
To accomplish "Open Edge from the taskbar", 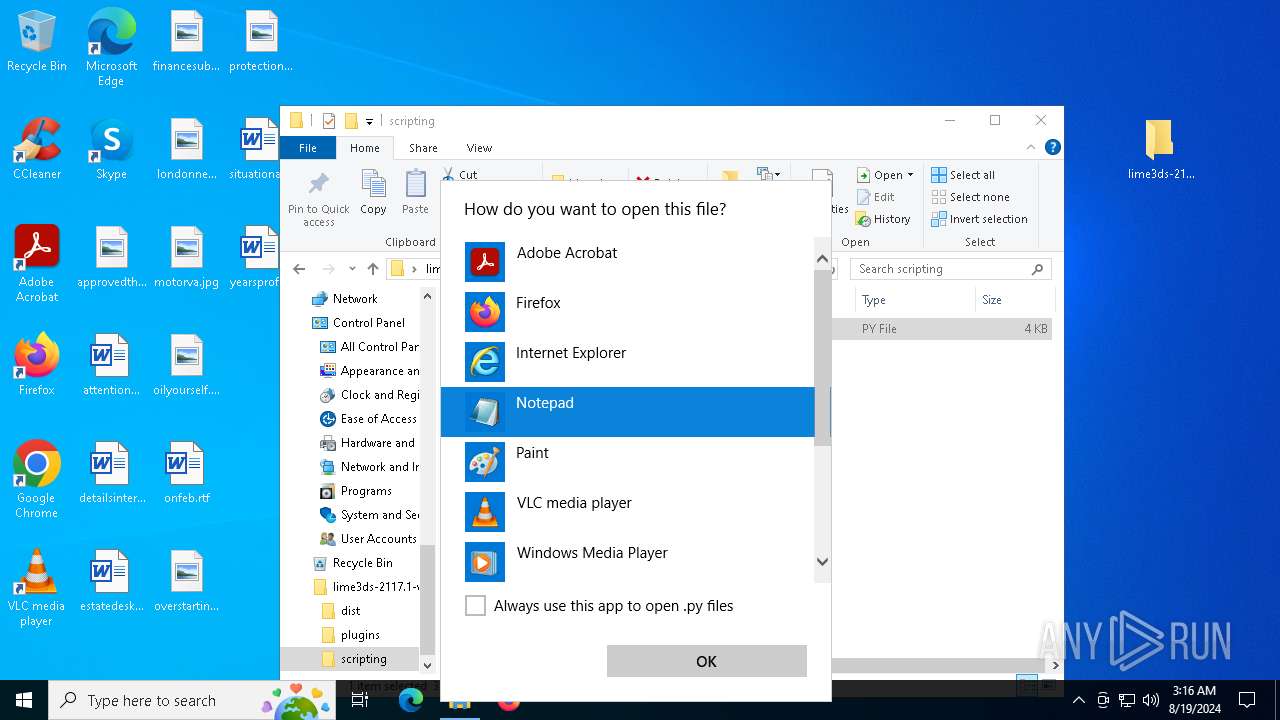I will (411, 700).
